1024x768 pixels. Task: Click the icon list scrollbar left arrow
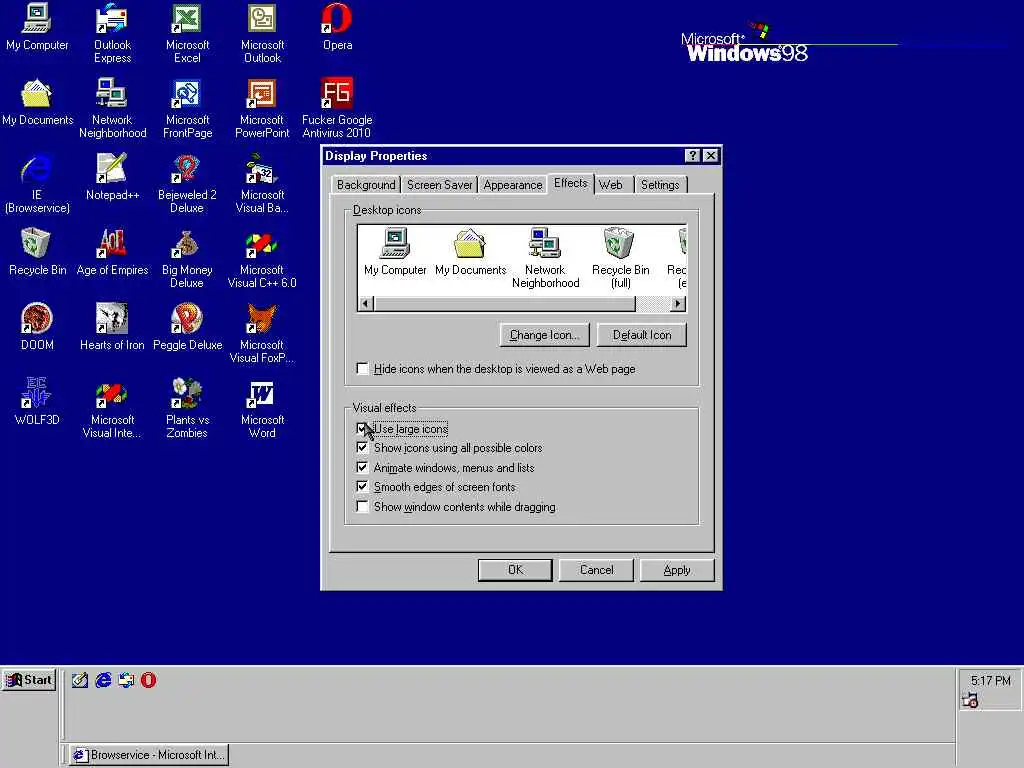(x=366, y=304)
